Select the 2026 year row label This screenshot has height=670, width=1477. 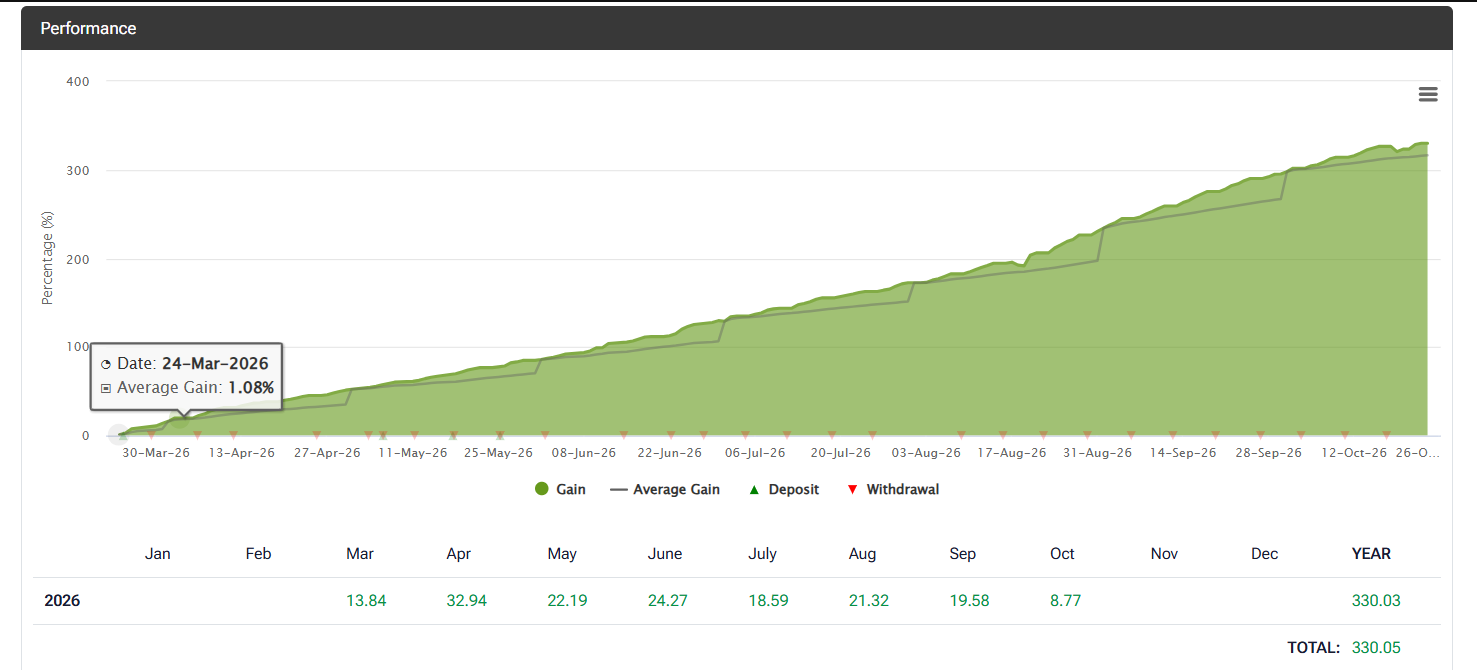[x=62, y=601]
